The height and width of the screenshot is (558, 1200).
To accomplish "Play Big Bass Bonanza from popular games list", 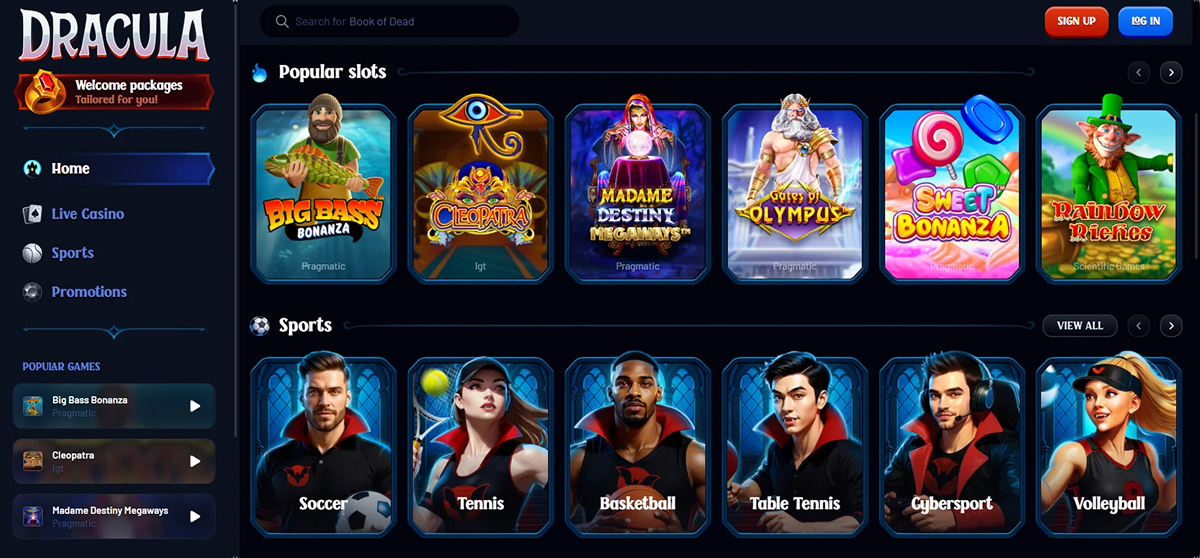I will [x=195, y=406].
